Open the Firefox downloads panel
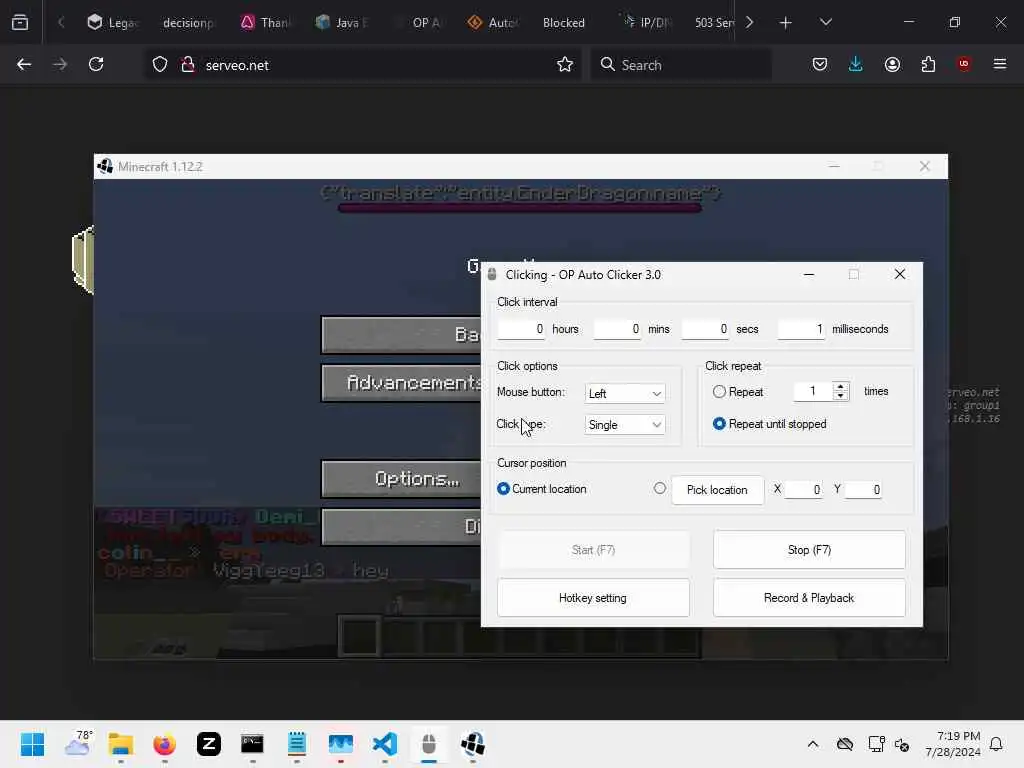The image size is (1024, 768). [856, 64]
